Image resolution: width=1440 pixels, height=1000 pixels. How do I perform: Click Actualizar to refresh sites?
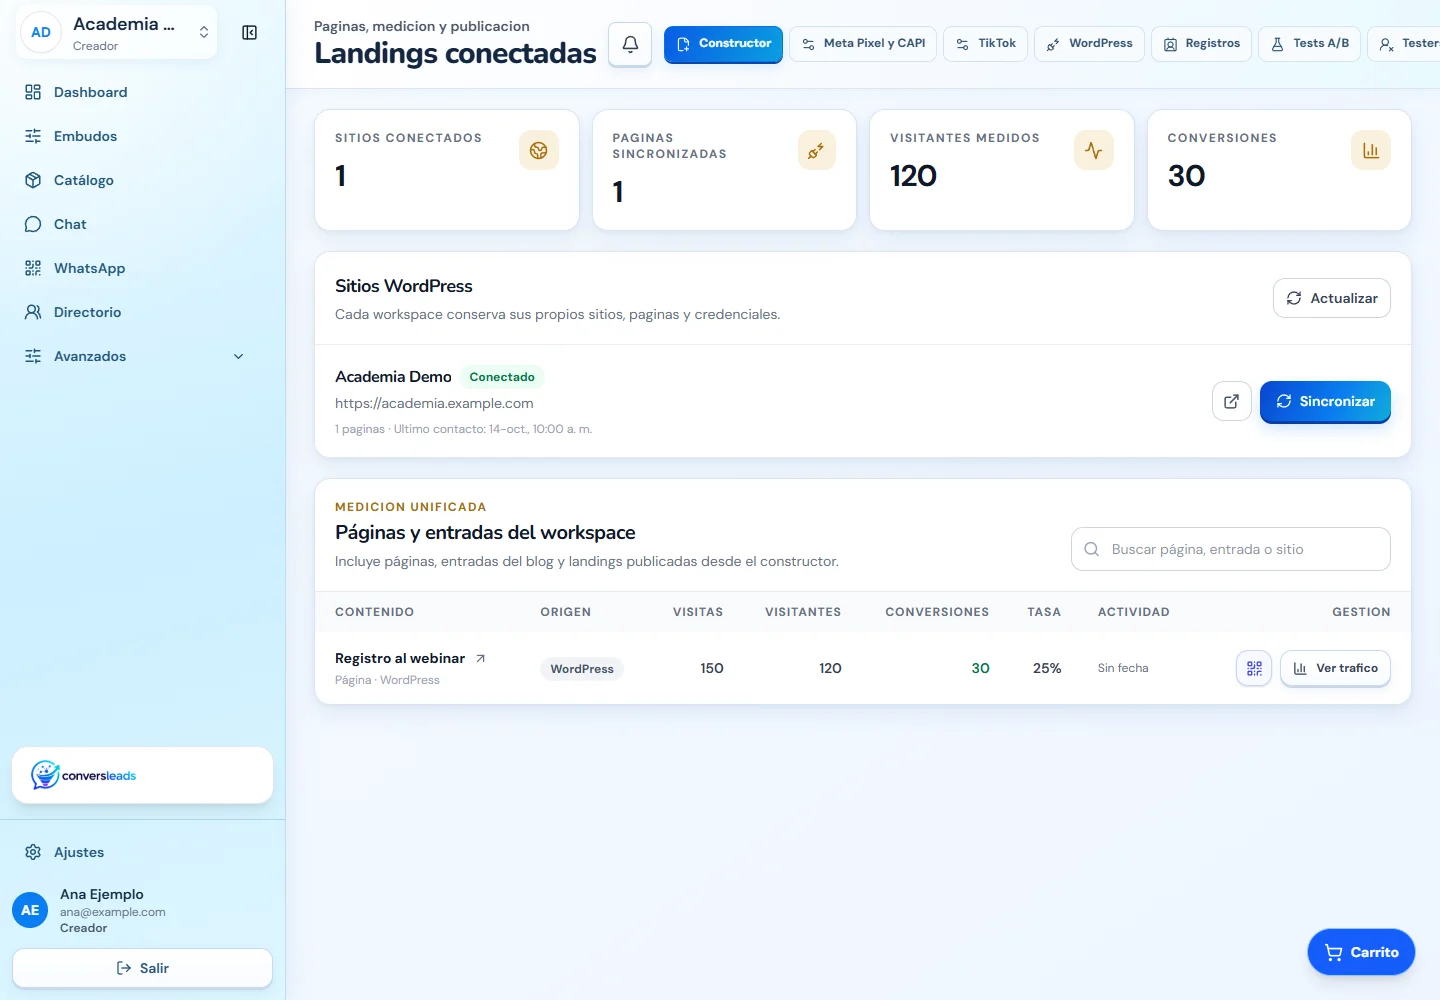[1332, 298]
